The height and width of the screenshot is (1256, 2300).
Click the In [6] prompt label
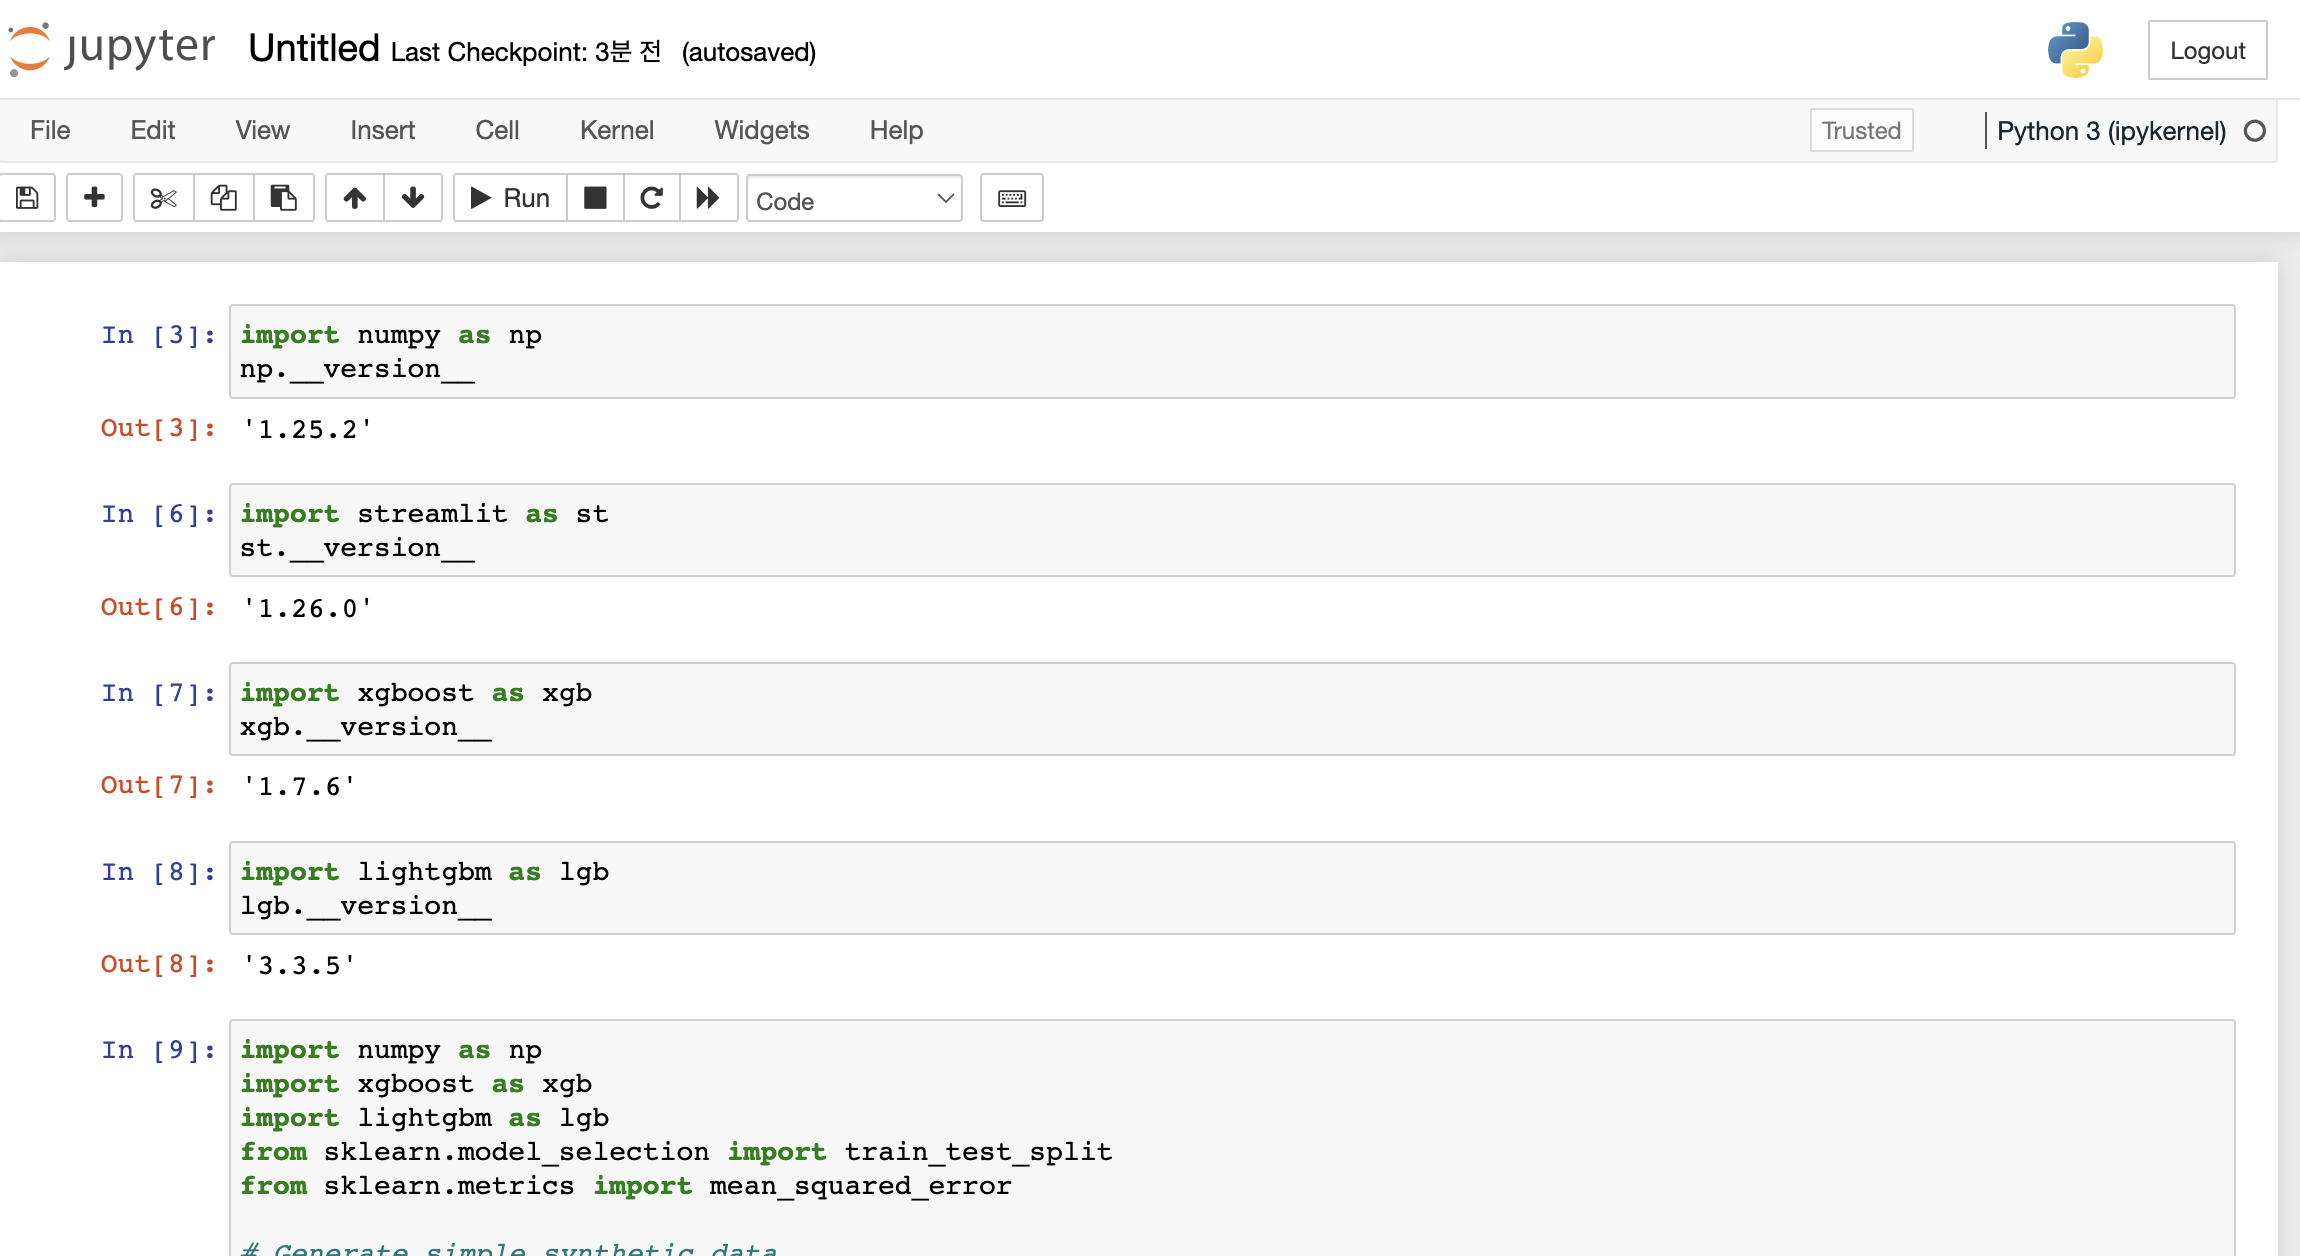[159, 514]
